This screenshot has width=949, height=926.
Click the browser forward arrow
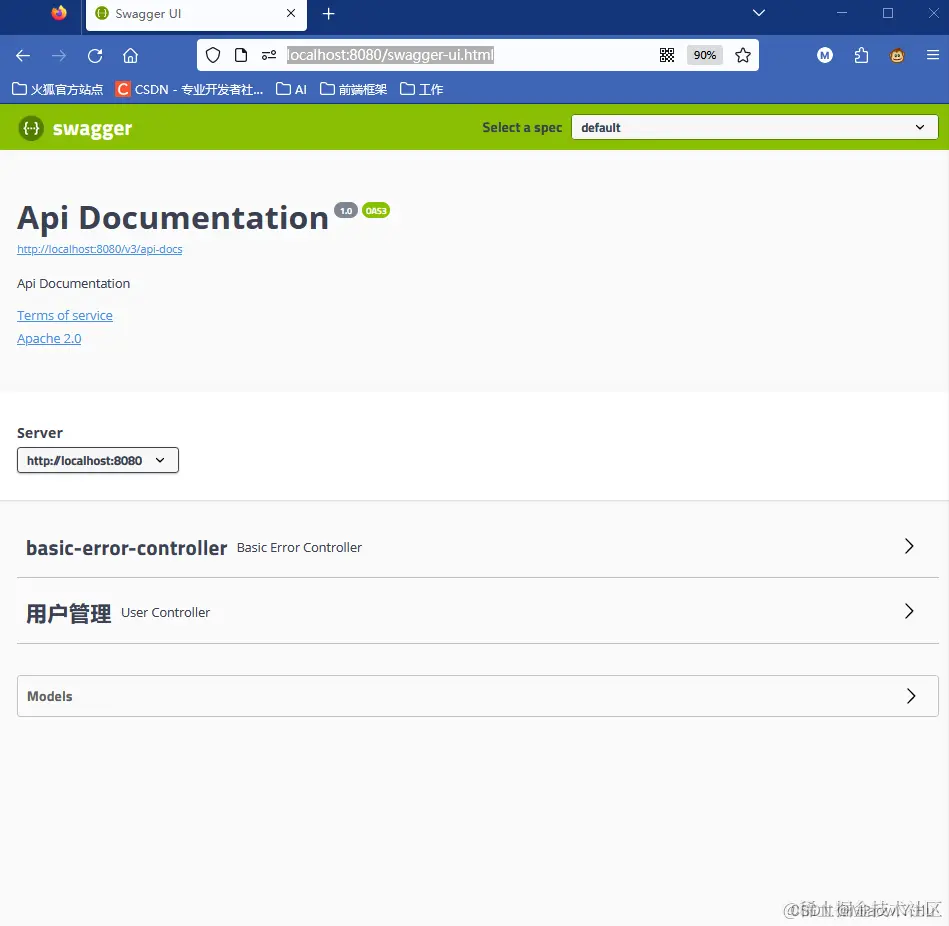pyautogui.click(x=59, y=56)
